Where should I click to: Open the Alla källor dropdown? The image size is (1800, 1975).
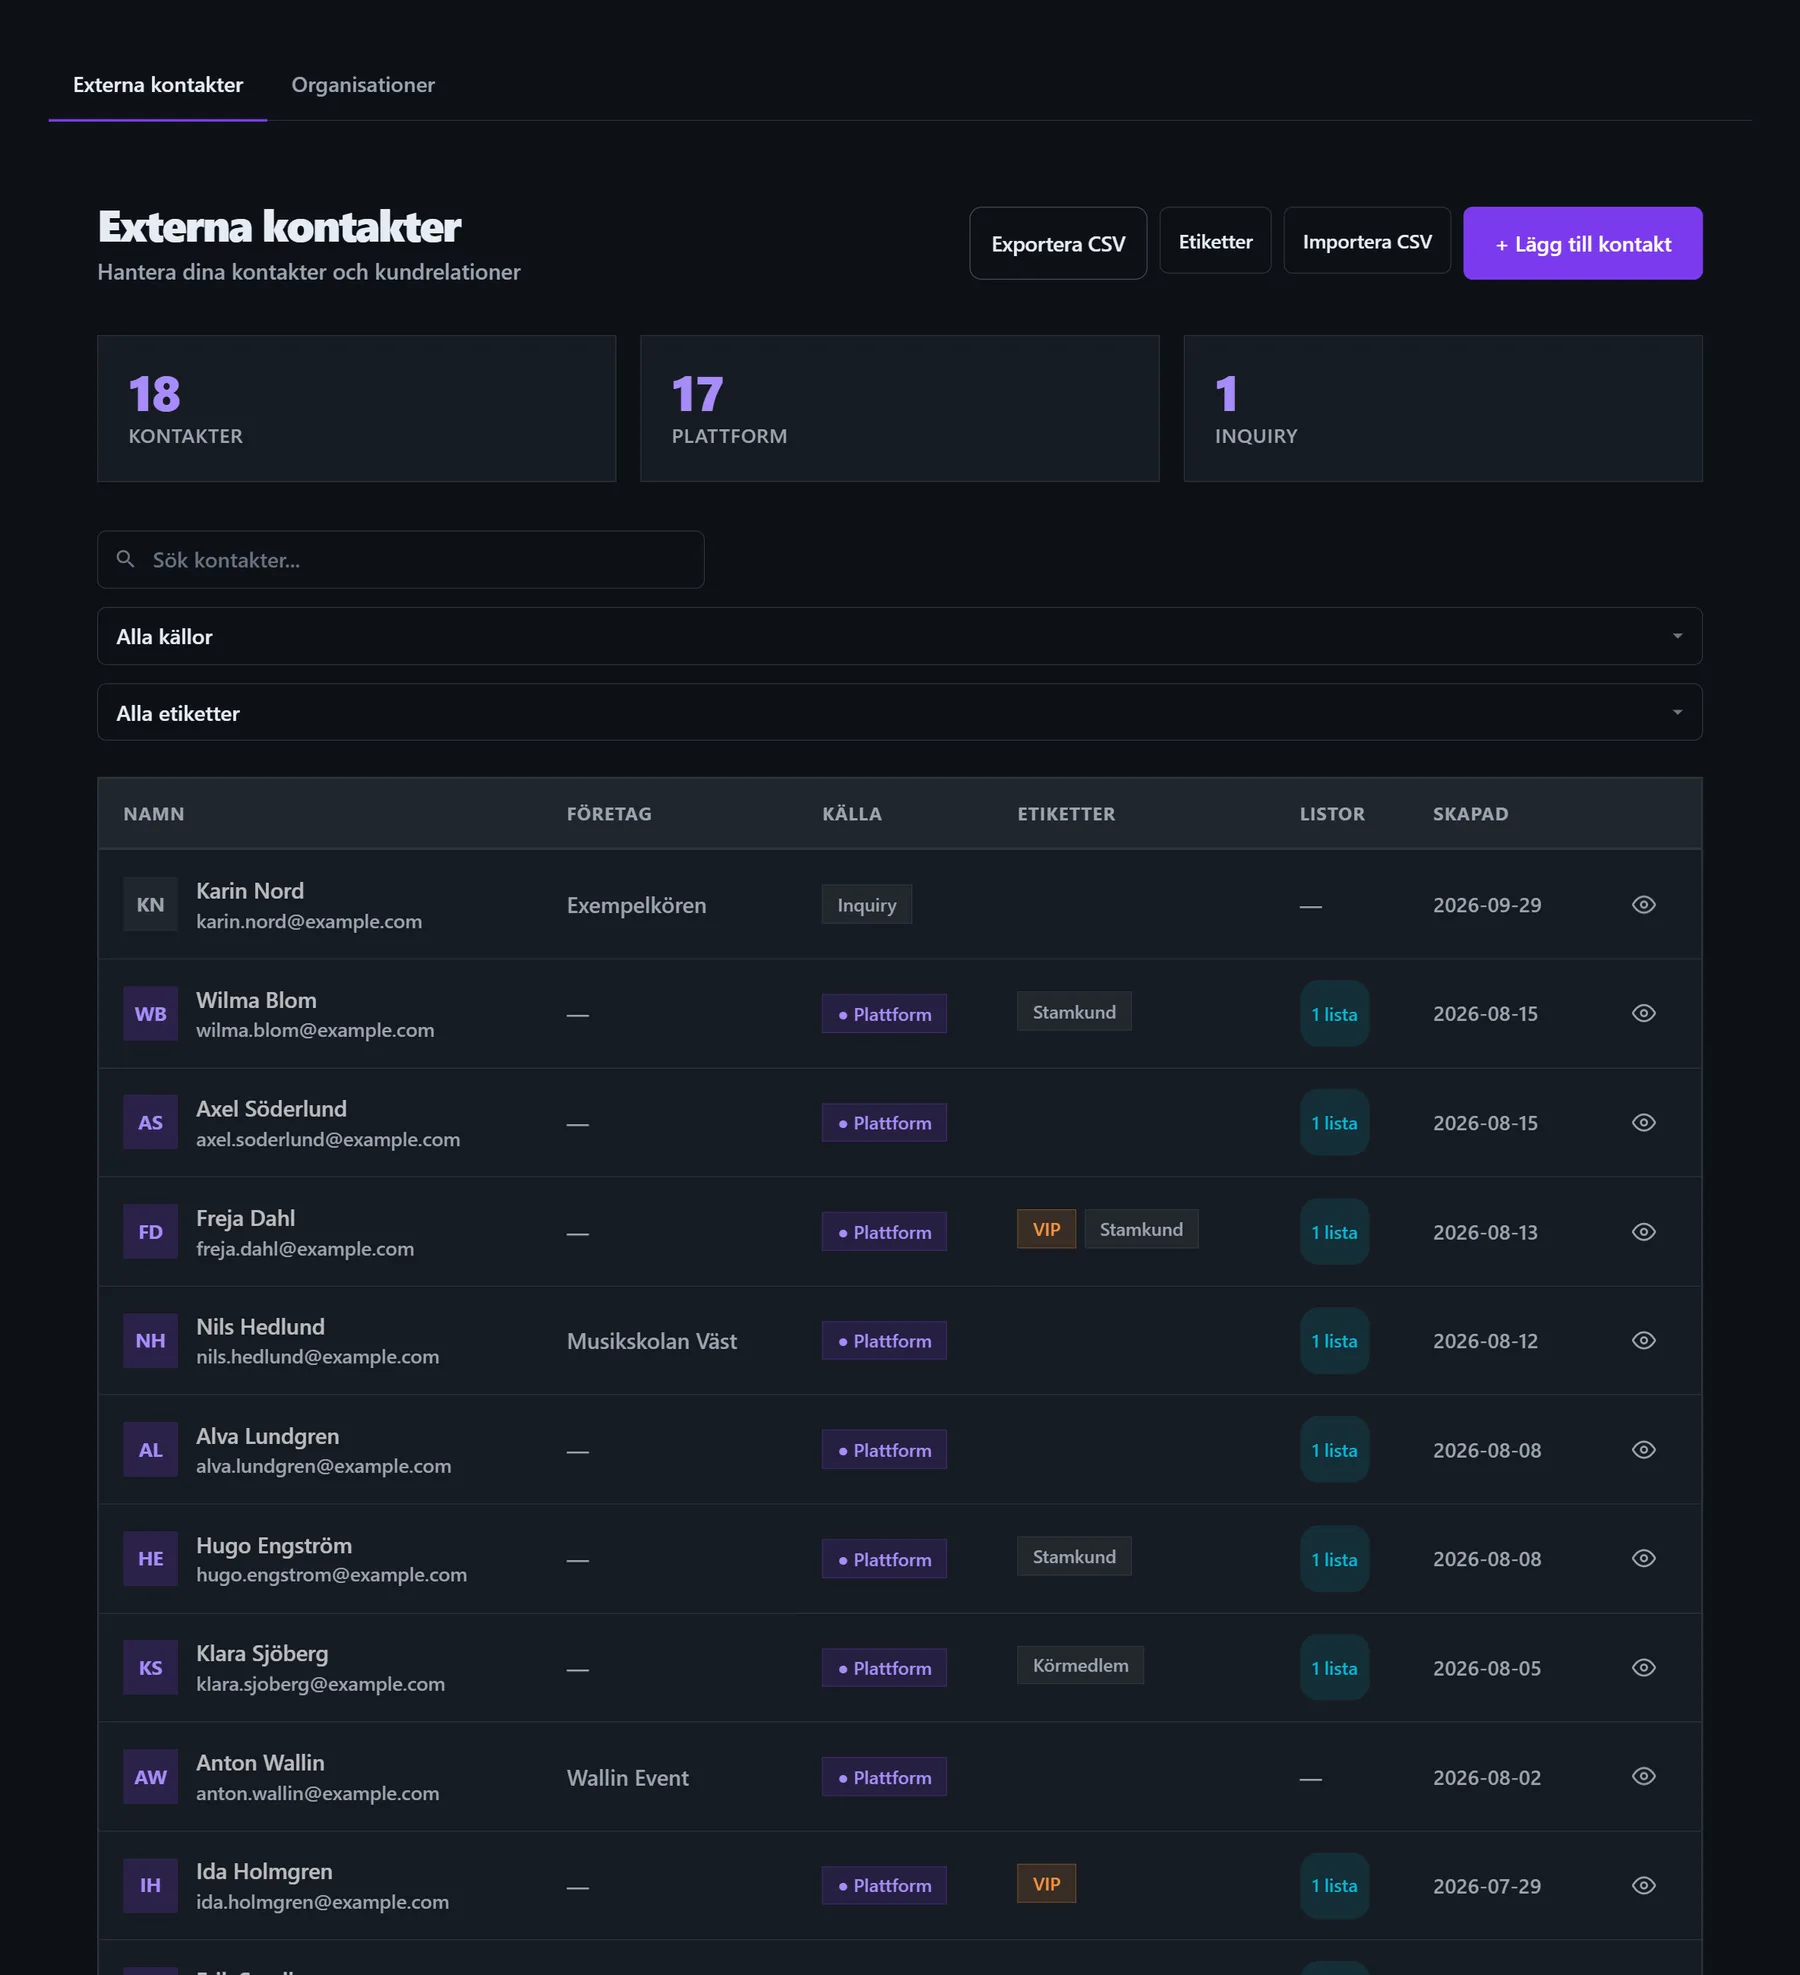[899, 636]
